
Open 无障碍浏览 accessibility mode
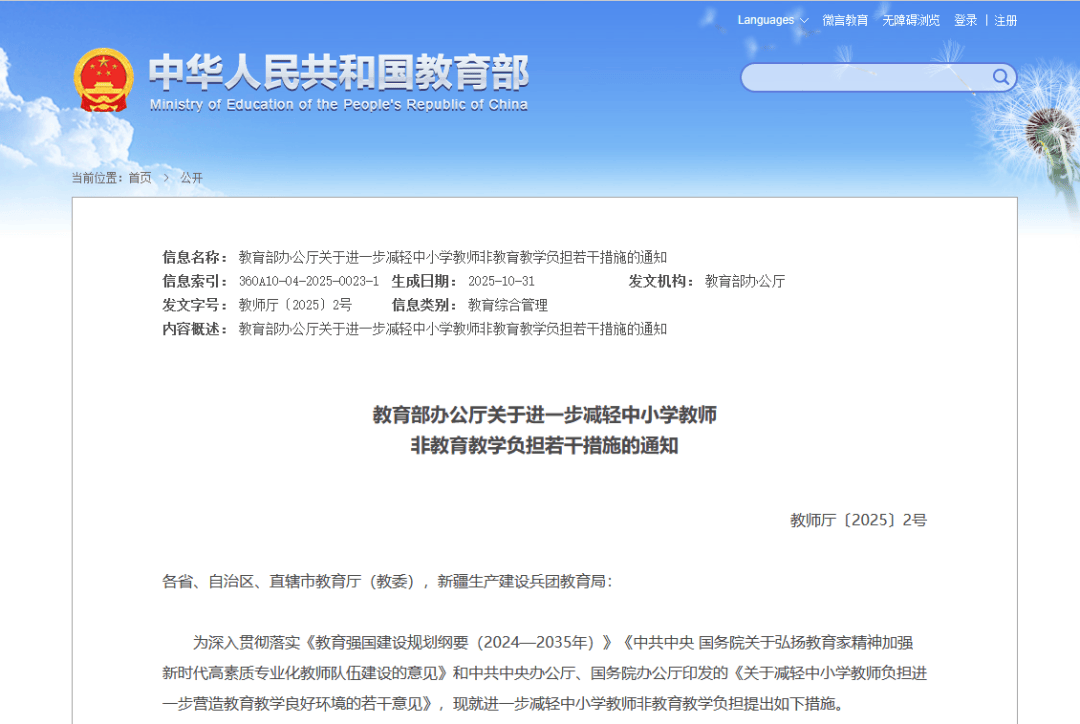pyautogui.click(x=911, y=20)
